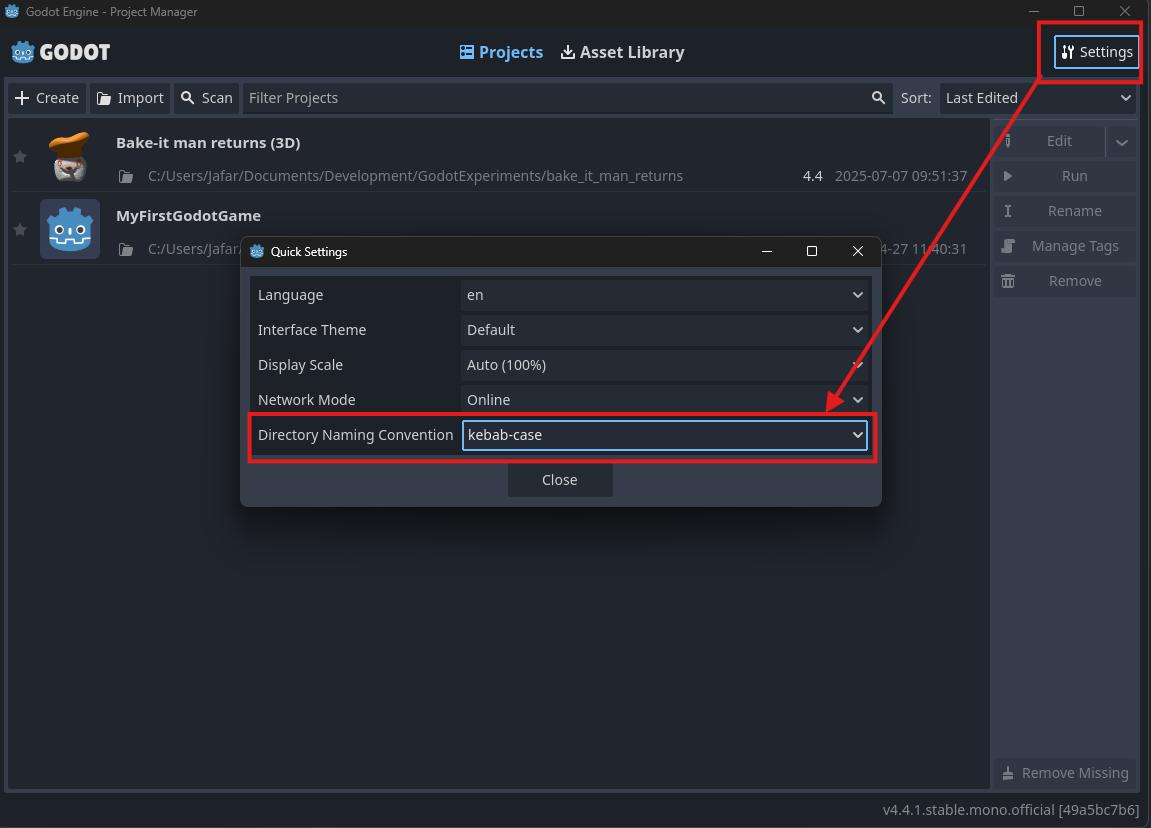Select the MyFirstGodotGame project title
Image resolution: width=1151 pixels, height=828 pixels.
coord(188,216)
